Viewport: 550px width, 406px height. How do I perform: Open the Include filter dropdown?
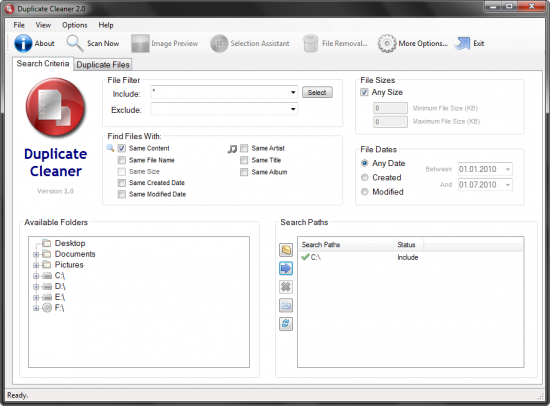(293, 93)
